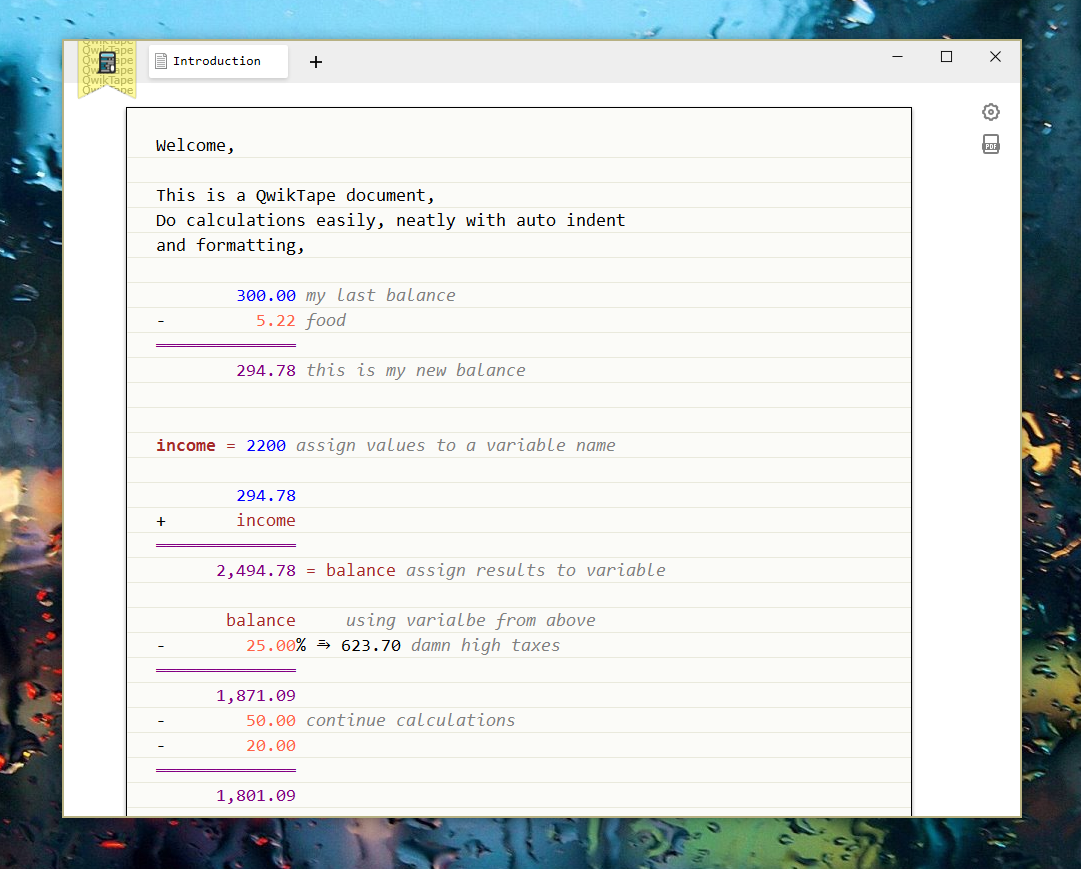Select the result 1,801.09
This screenshot has height=869, width=1081.
[x=256, y=795]
